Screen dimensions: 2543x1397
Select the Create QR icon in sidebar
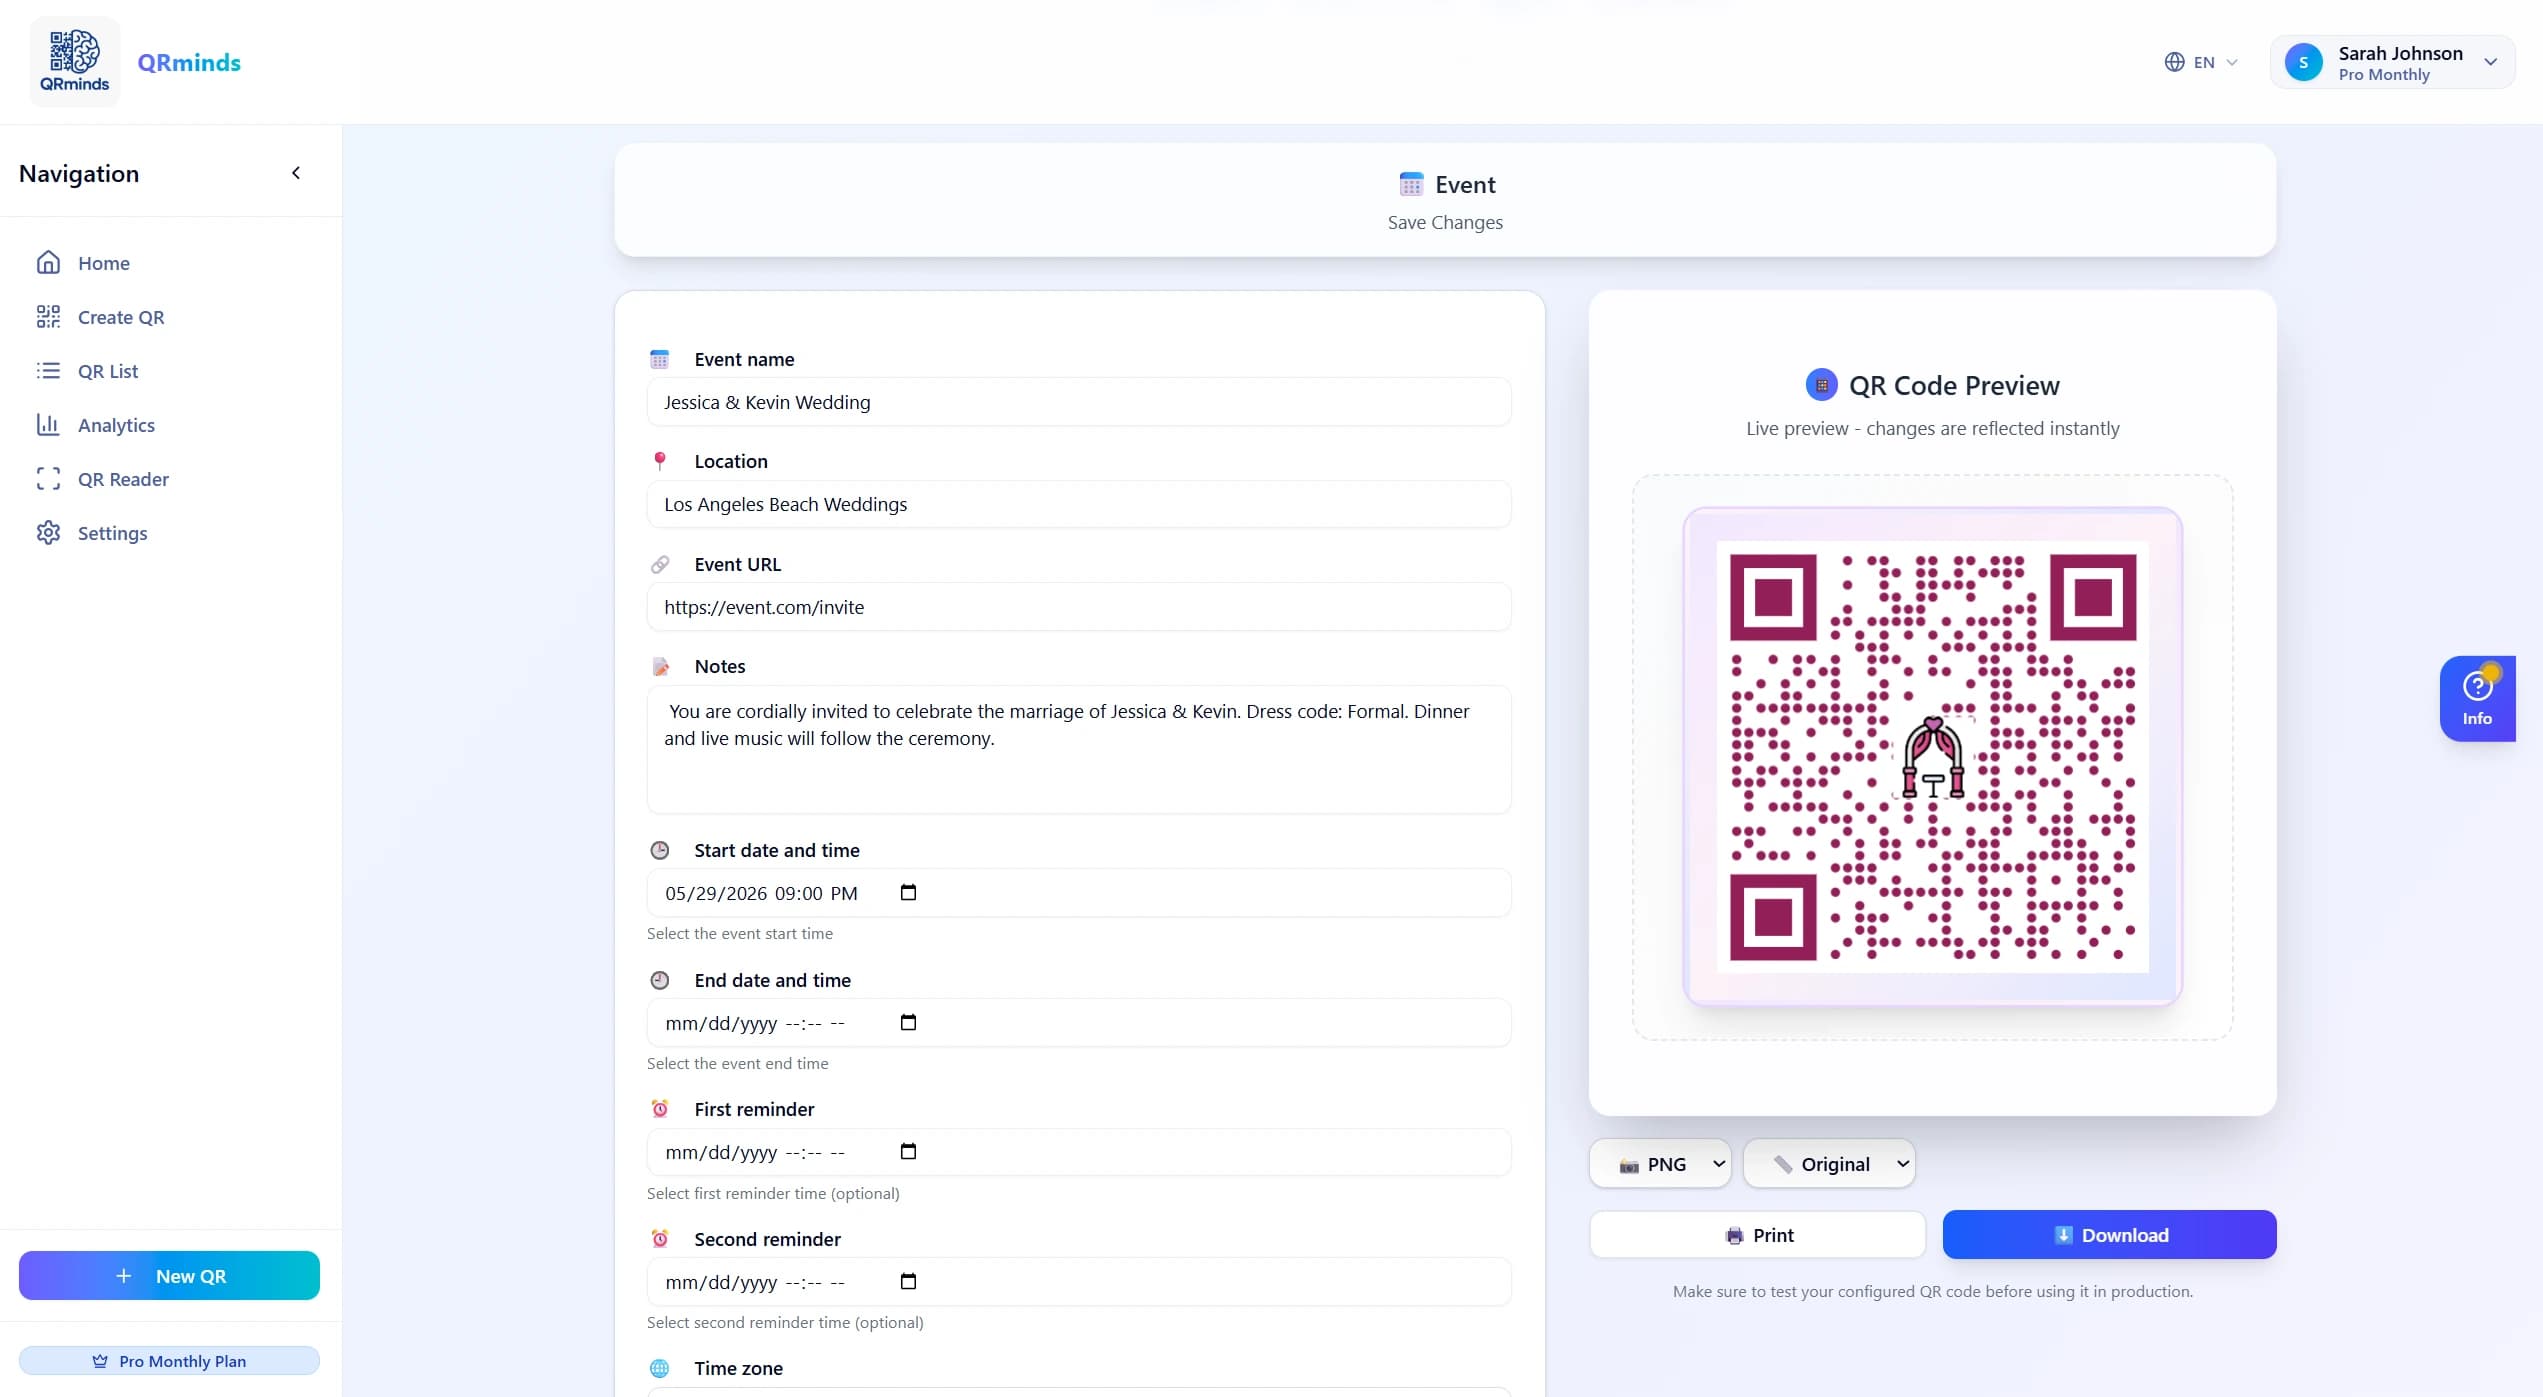[x=49, y=316]
